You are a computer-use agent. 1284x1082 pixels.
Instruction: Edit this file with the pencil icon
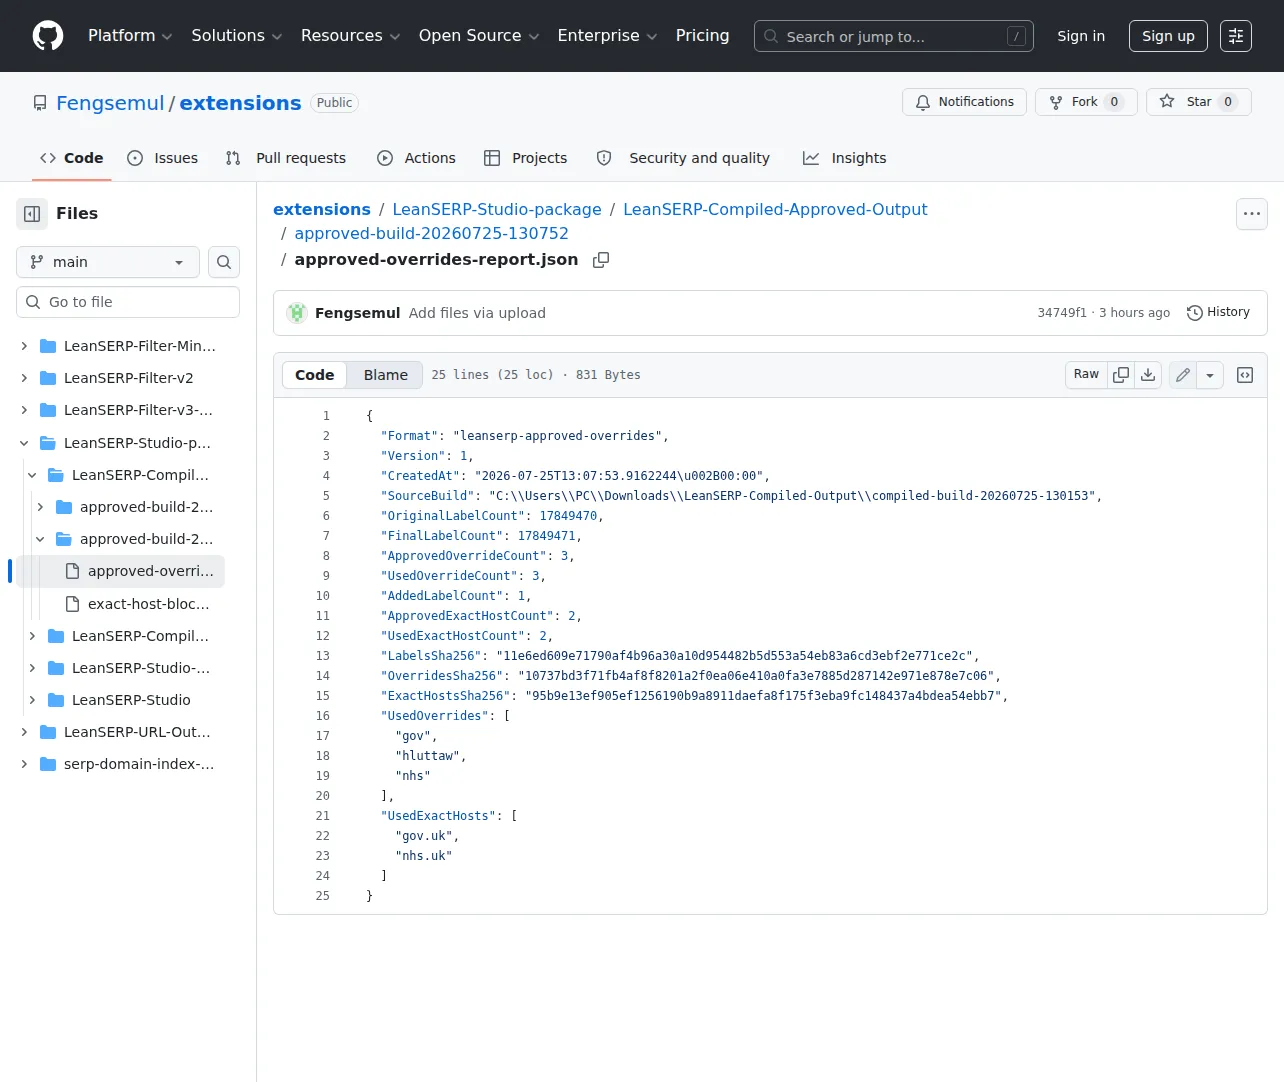click(1183, 375)
